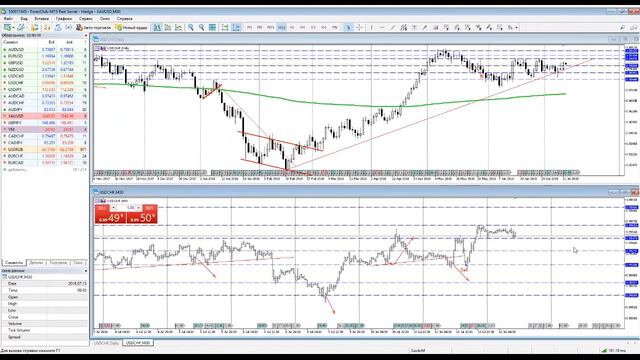
Task: Toggle chart auto-scroll button
Action: (225, 27)
